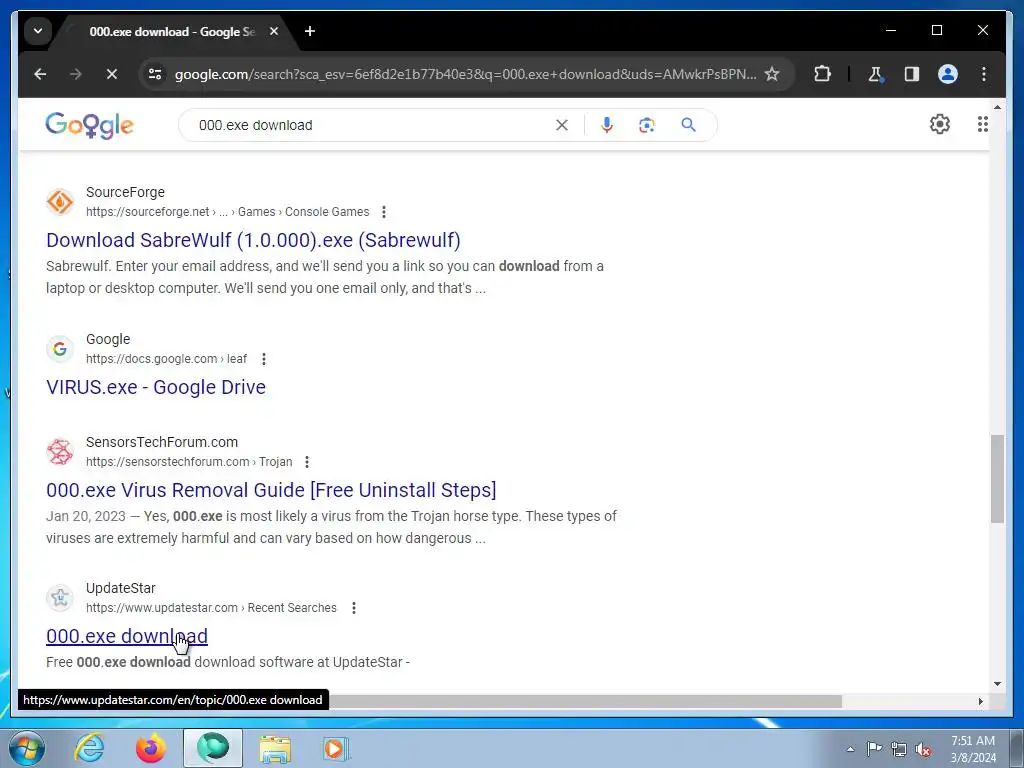View site information for google.com
This screenshot has height=768, width=1024.
[155, 74]
